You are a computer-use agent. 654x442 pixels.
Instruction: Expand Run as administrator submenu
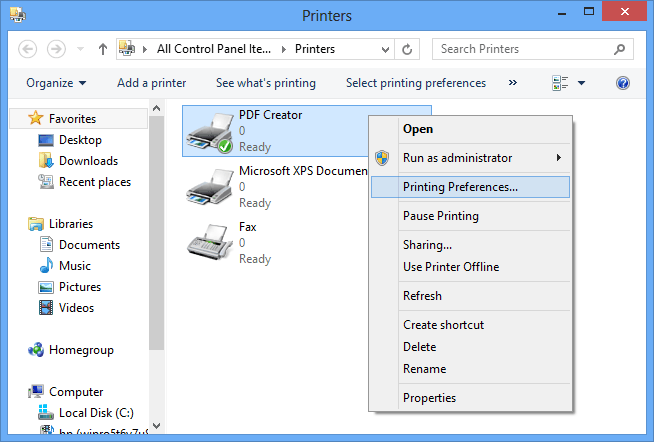pos(558,158)
